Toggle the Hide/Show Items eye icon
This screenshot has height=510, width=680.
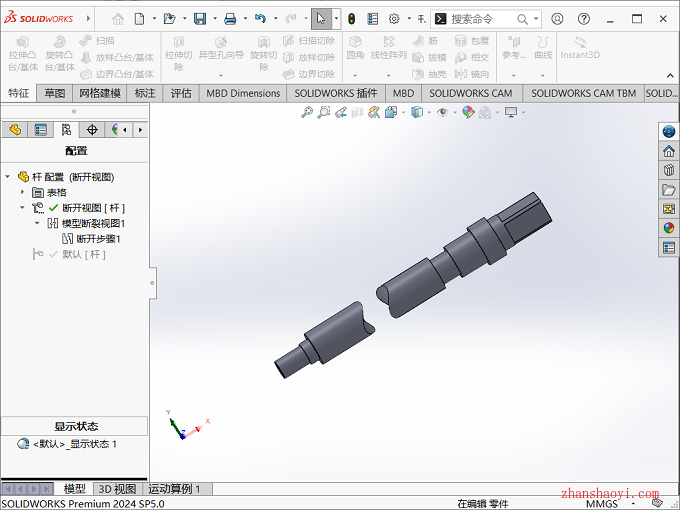[441, 113]
